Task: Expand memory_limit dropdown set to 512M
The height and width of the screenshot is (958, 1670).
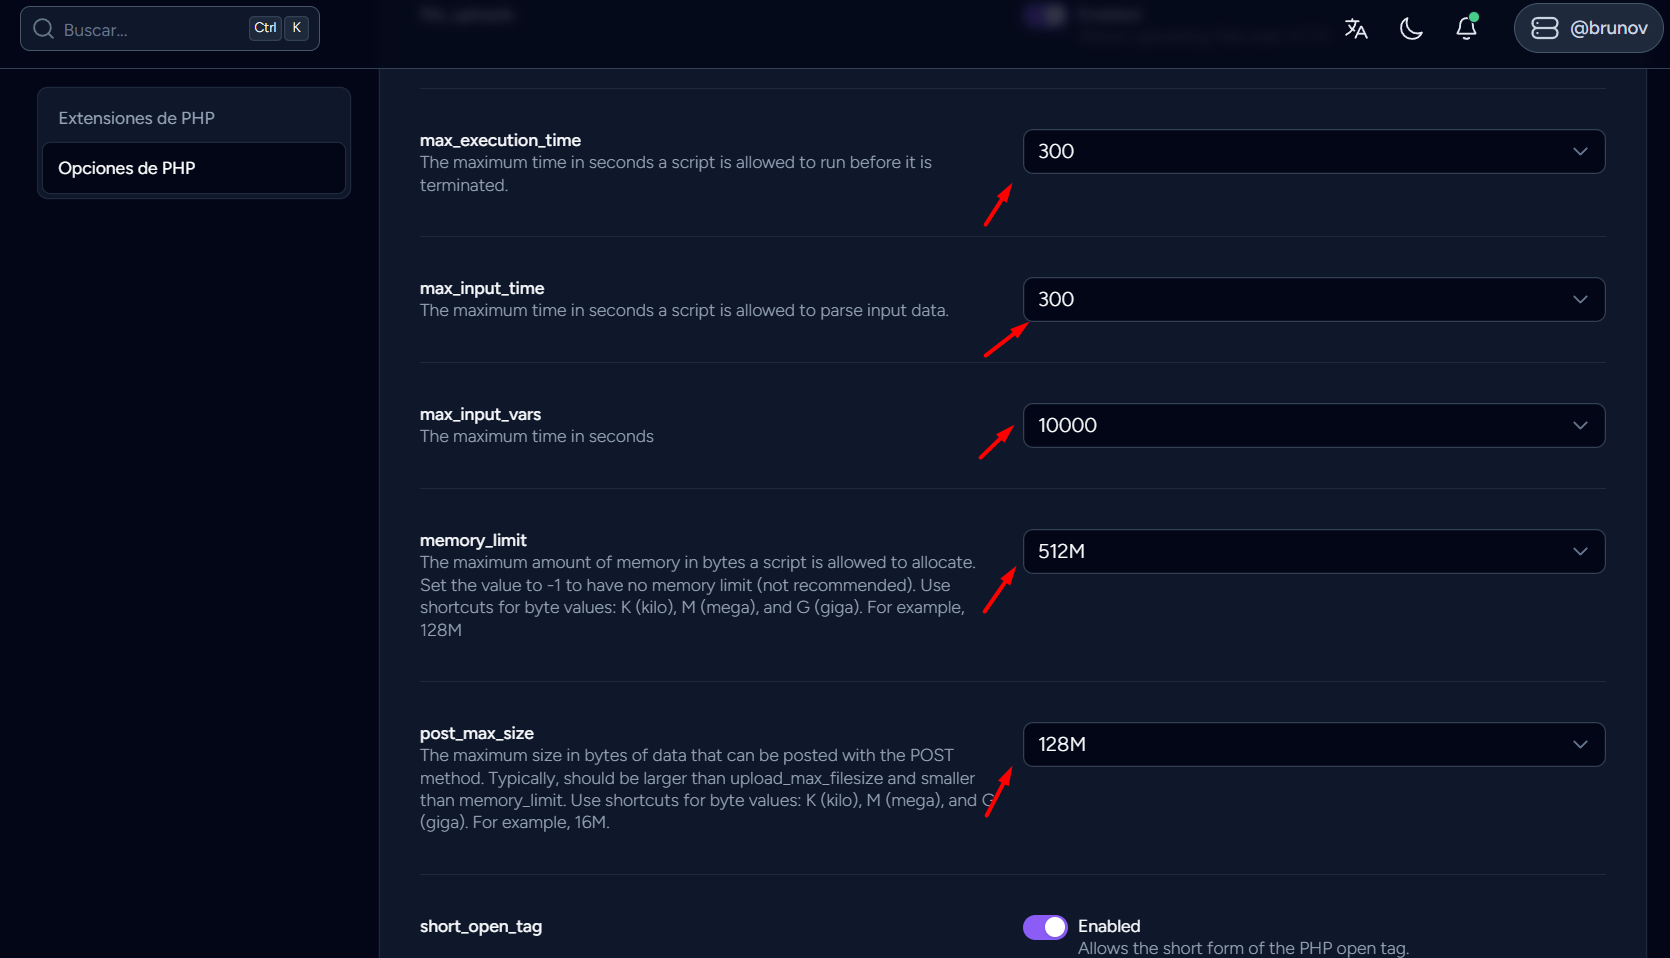Action: [x=1313, y=552]
